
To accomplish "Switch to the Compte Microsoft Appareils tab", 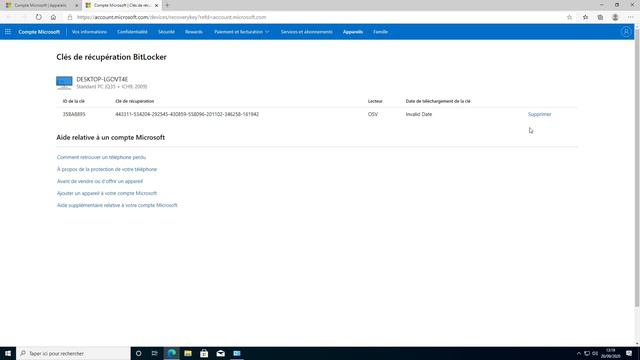I will coord(40,5).
